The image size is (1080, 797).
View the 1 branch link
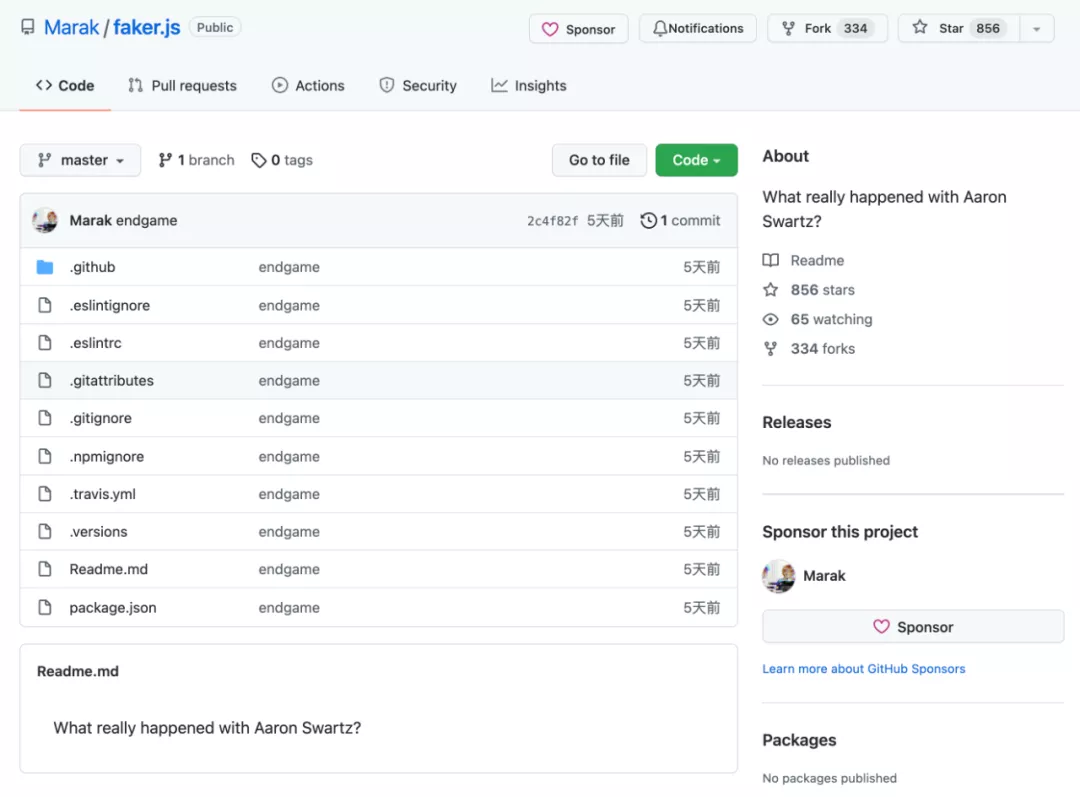[196, 161]
